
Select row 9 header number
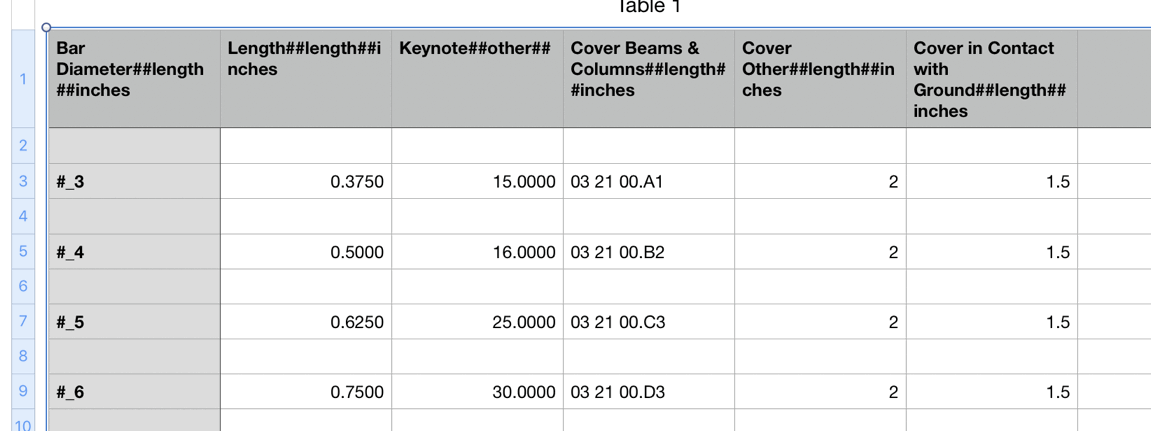pyautogui.click(x=23, y=391)
